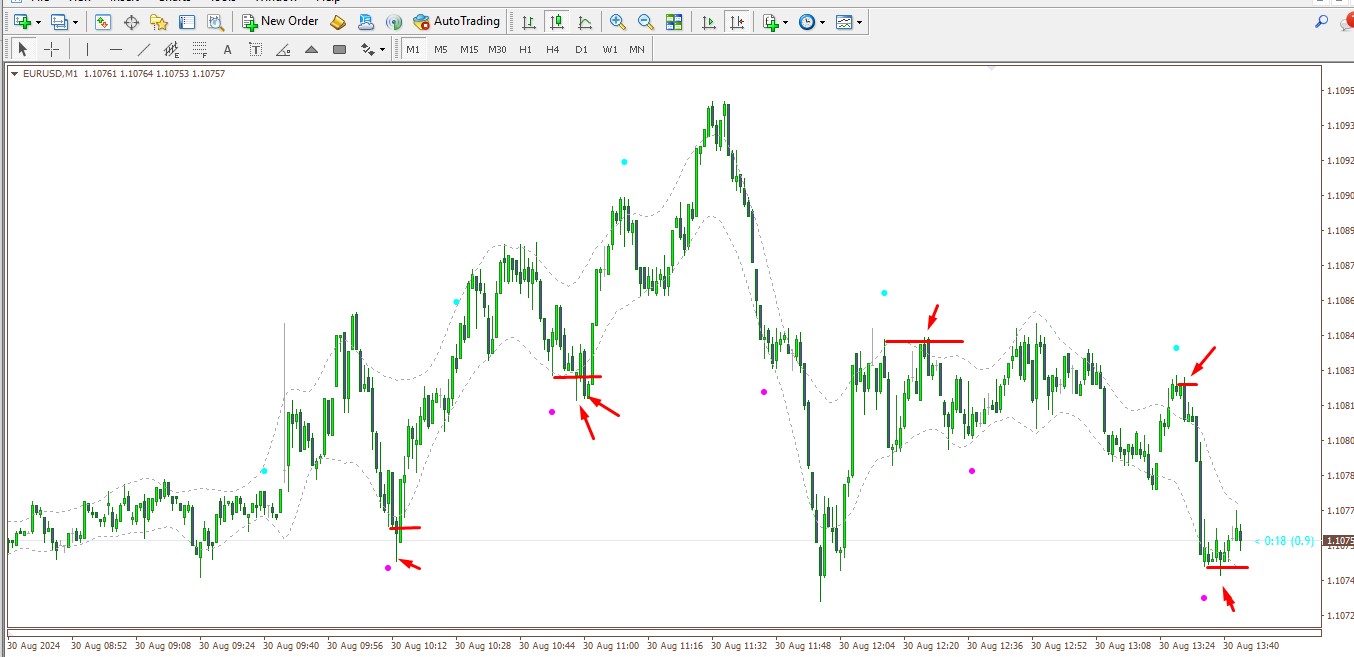Draw a vertical line on the chart
The width and height of the screenshot is (1354, 657).
[x=88, y=49]
